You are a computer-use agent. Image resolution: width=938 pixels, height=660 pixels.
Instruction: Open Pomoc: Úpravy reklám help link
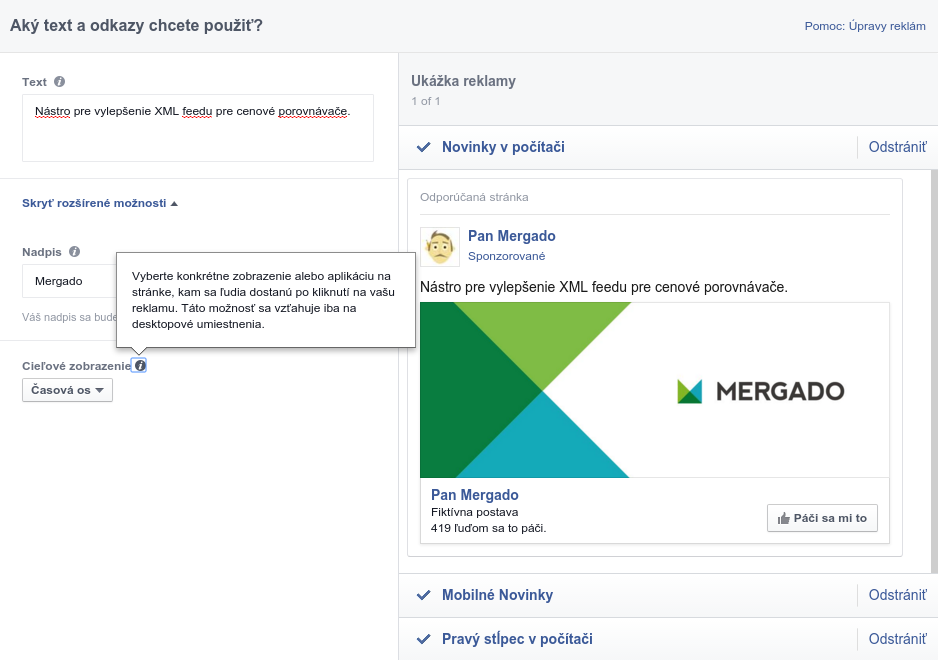tap(864, 26)
